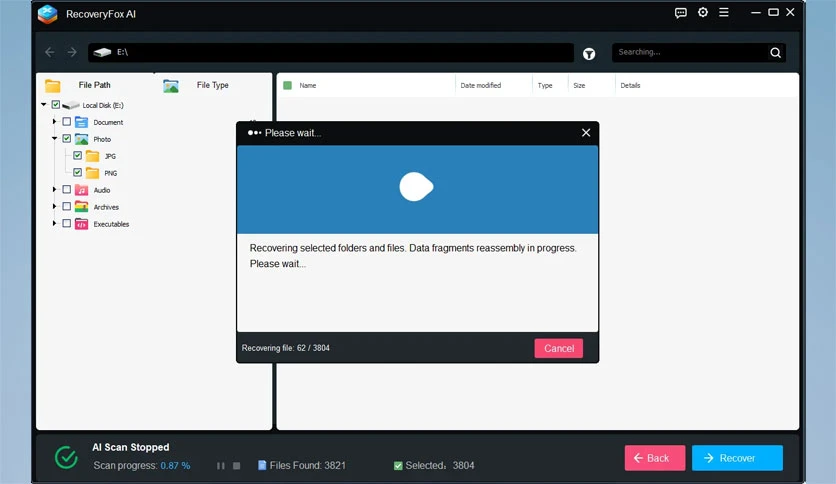Toggle the Selected checkbox in status bar
The image size is (836, 484).
coord(398,466)
